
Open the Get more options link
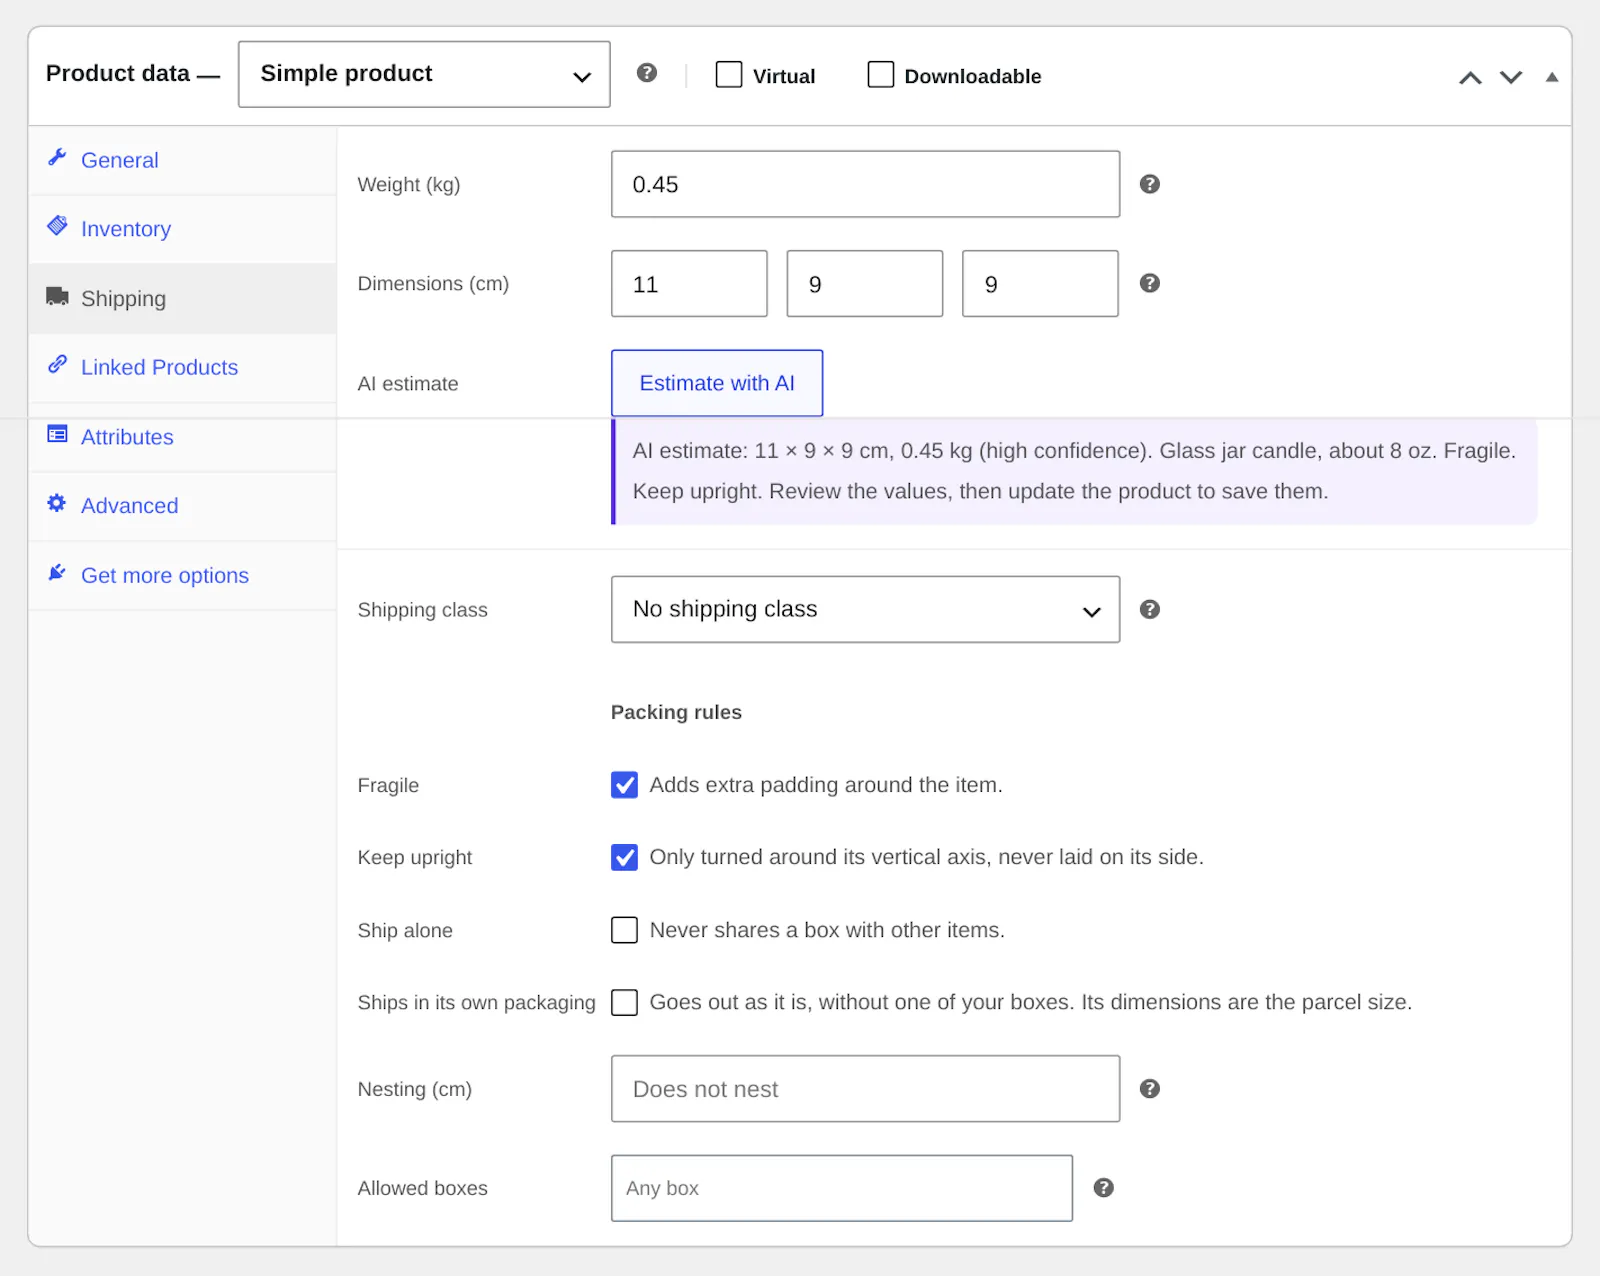[165, 575]
